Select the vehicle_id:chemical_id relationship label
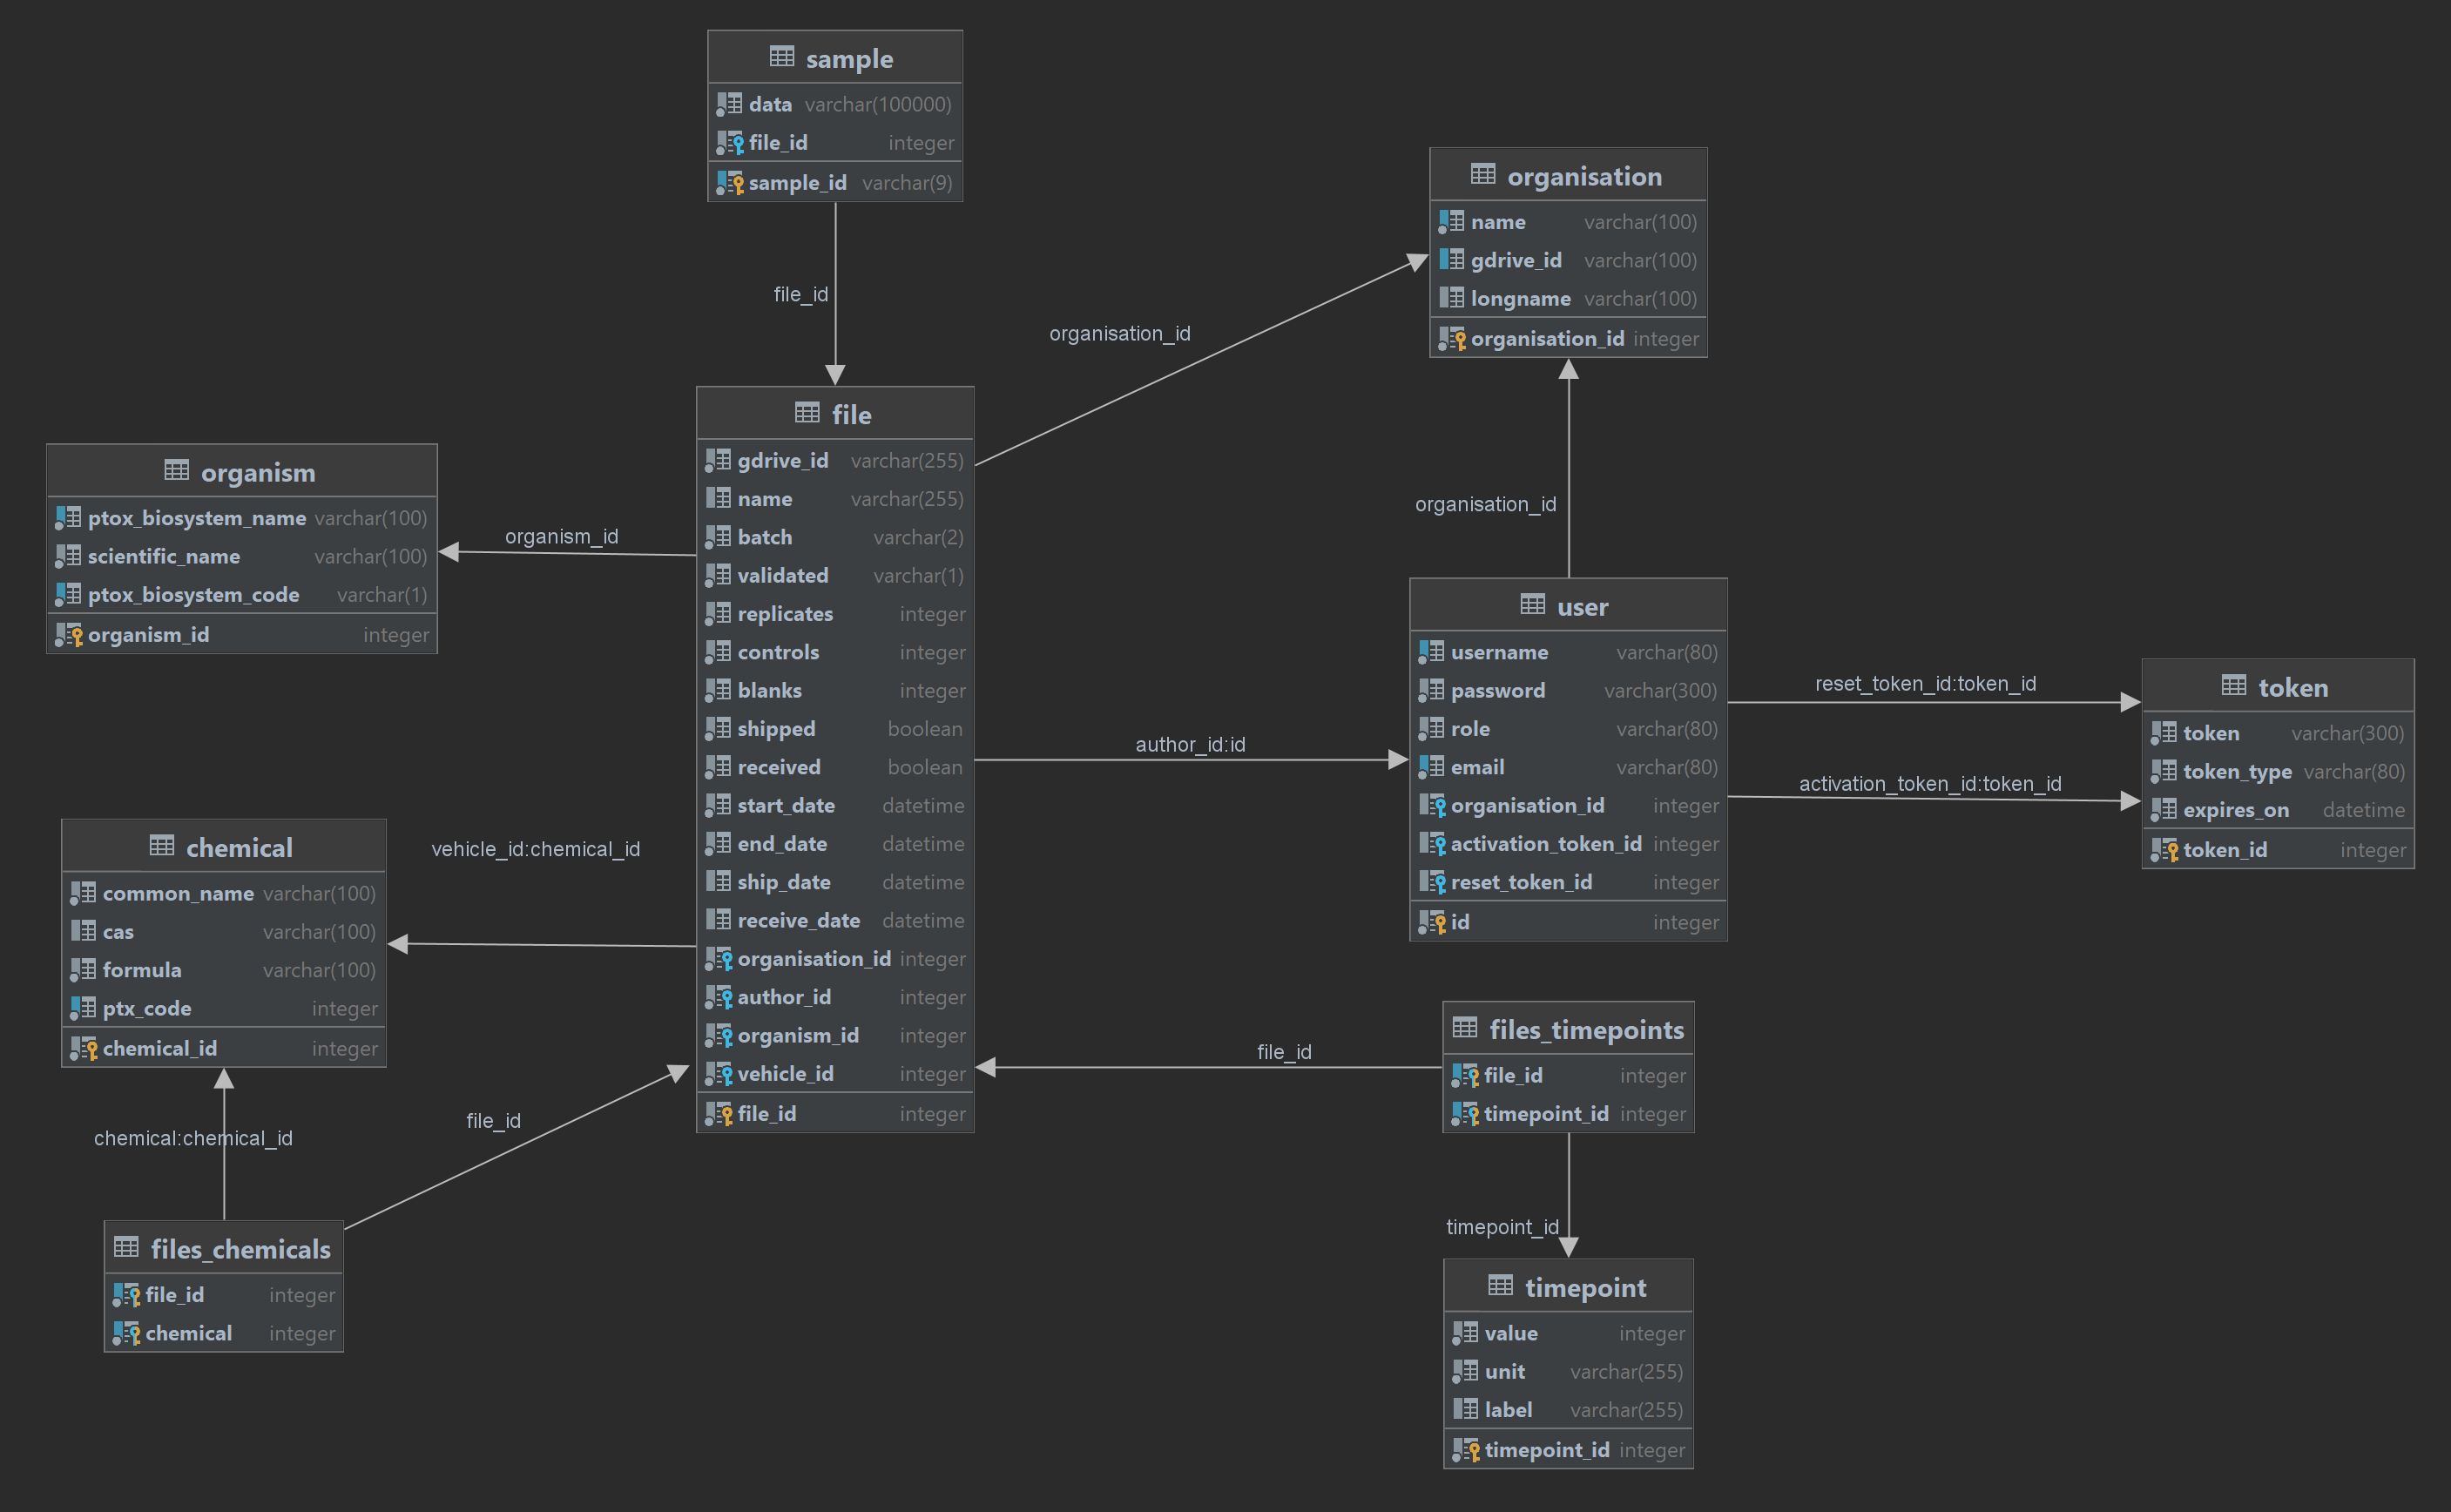This screenshot has width=2451, height=1512. pyautogui.click(x=535, y=849)
